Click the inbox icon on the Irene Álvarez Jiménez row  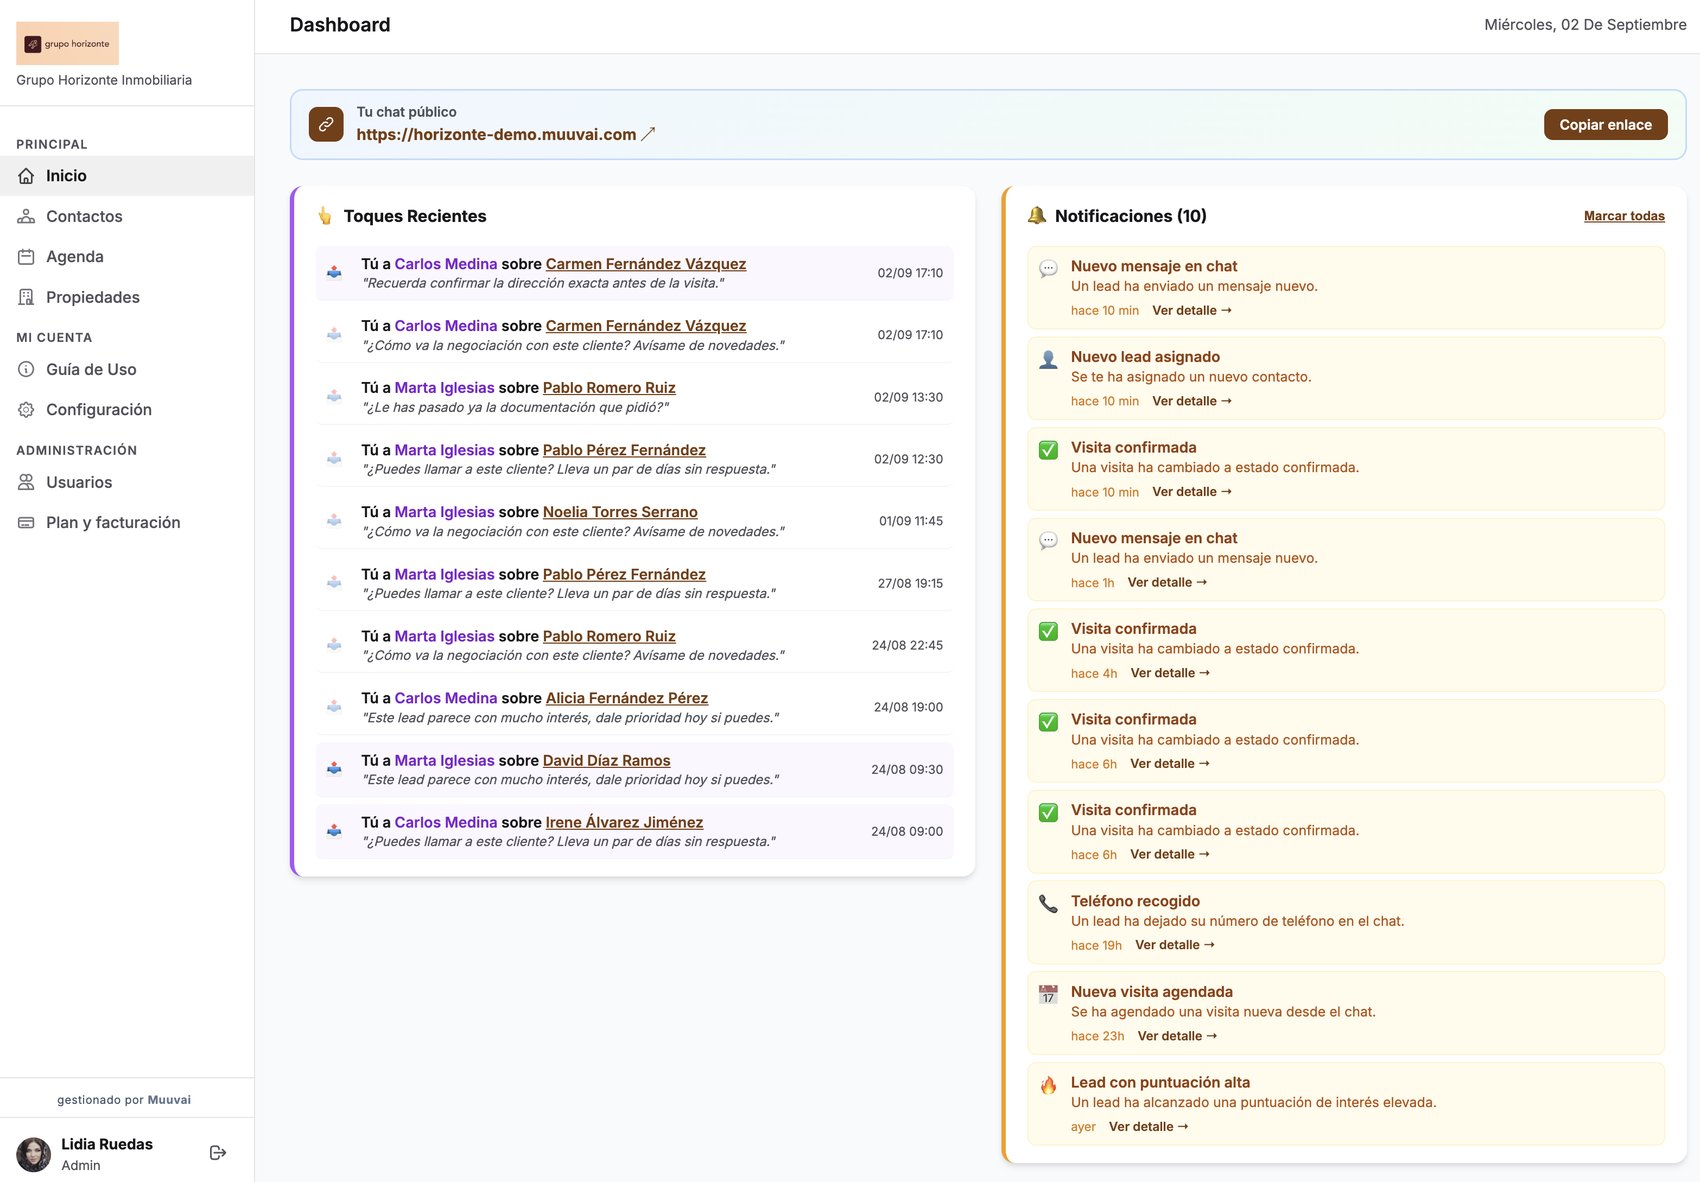pyautogui.click(x=334, y=831)
